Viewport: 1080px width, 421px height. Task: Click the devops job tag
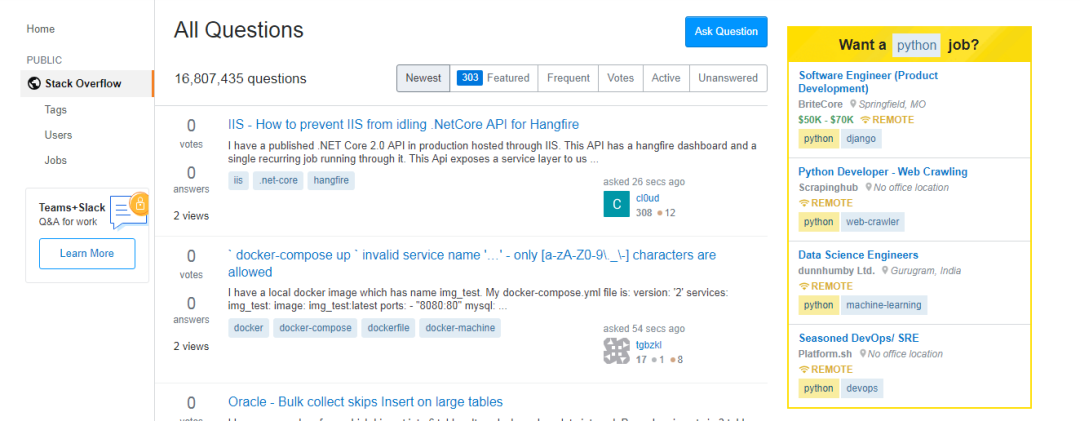tap(862, 389)
